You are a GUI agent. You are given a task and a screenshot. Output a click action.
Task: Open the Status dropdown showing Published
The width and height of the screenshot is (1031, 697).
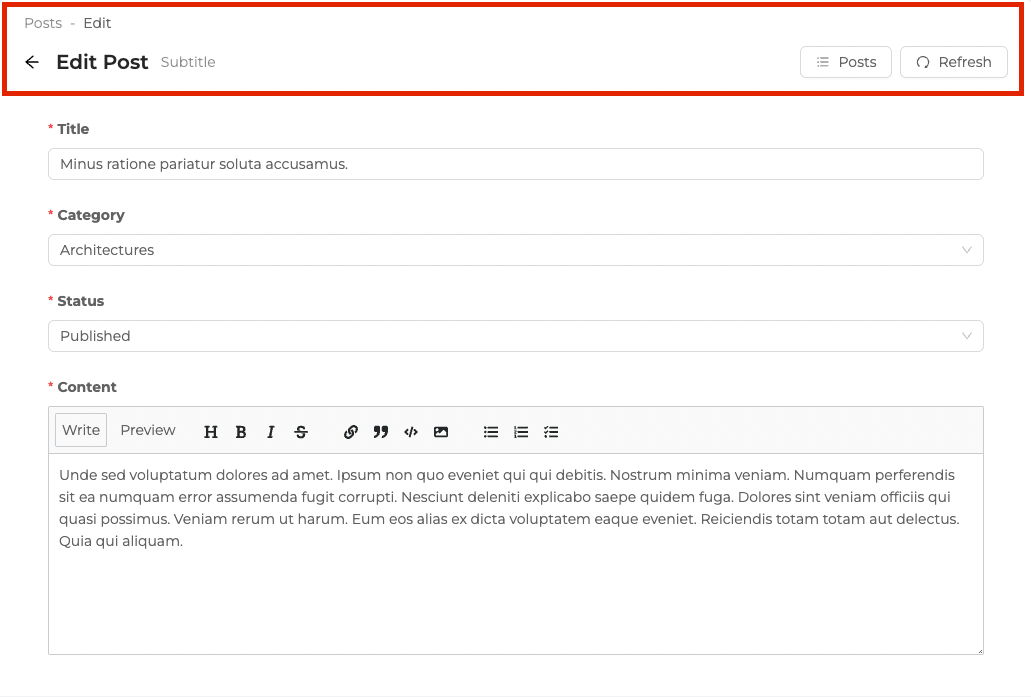(515, 336)
